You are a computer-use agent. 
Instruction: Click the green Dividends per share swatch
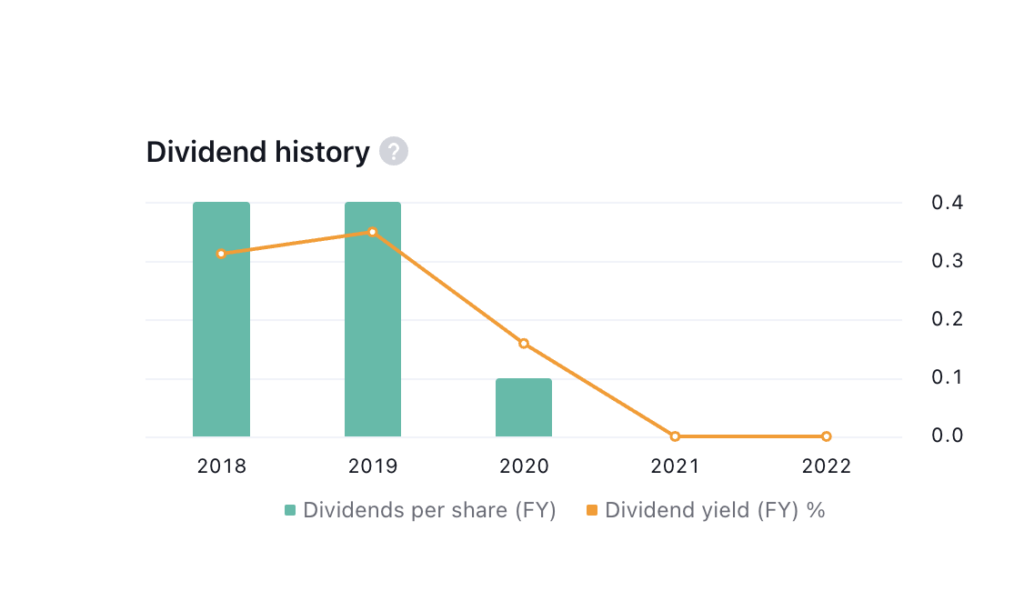(x=290, y=510)
